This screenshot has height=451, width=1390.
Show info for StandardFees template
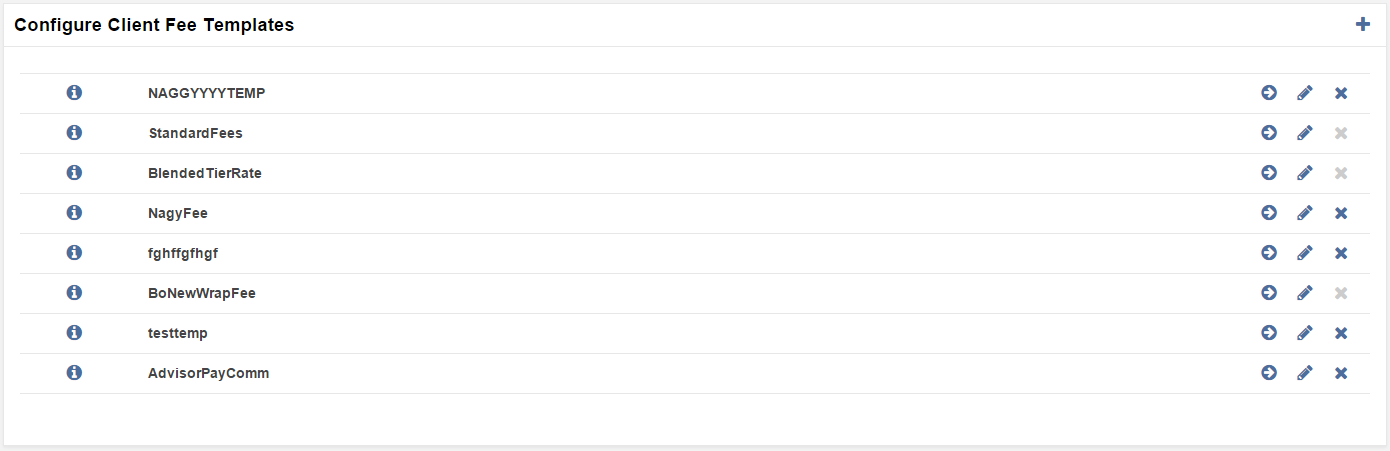pyautogui.click(x=74, y=133)
